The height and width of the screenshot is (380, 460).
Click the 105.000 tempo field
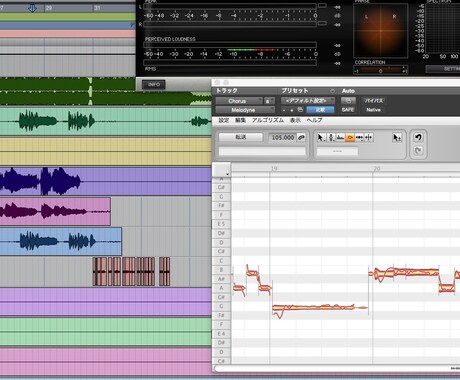(x=283, y=137)
